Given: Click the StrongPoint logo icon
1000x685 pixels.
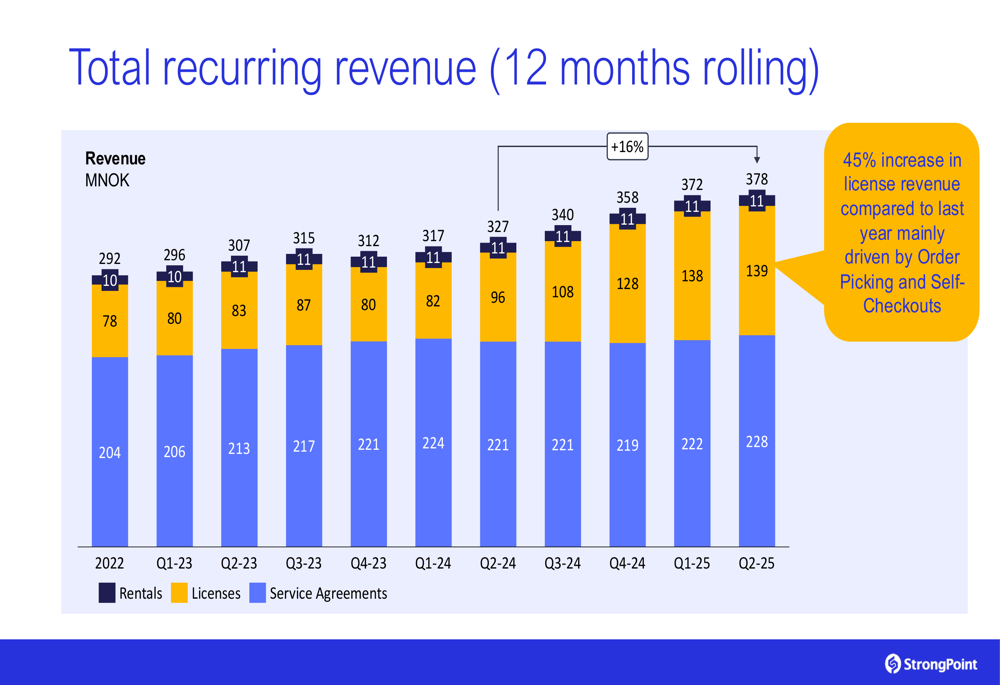Looking at the screenshot, I should (x=893, y=663).
